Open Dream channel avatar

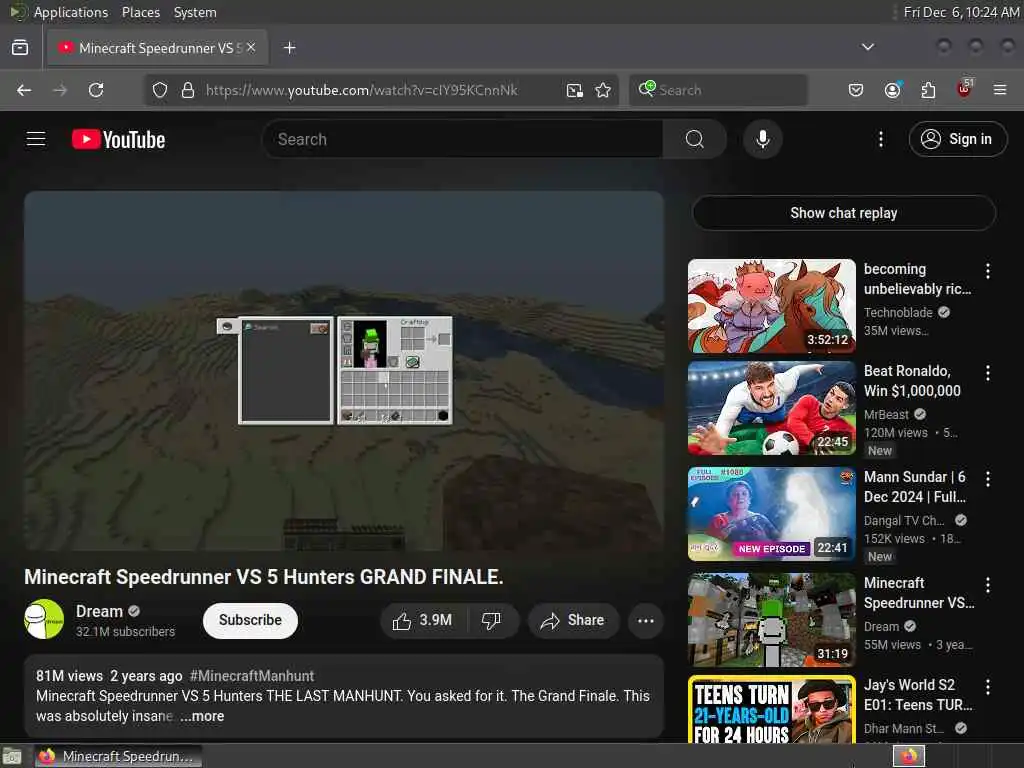[44, 619]
